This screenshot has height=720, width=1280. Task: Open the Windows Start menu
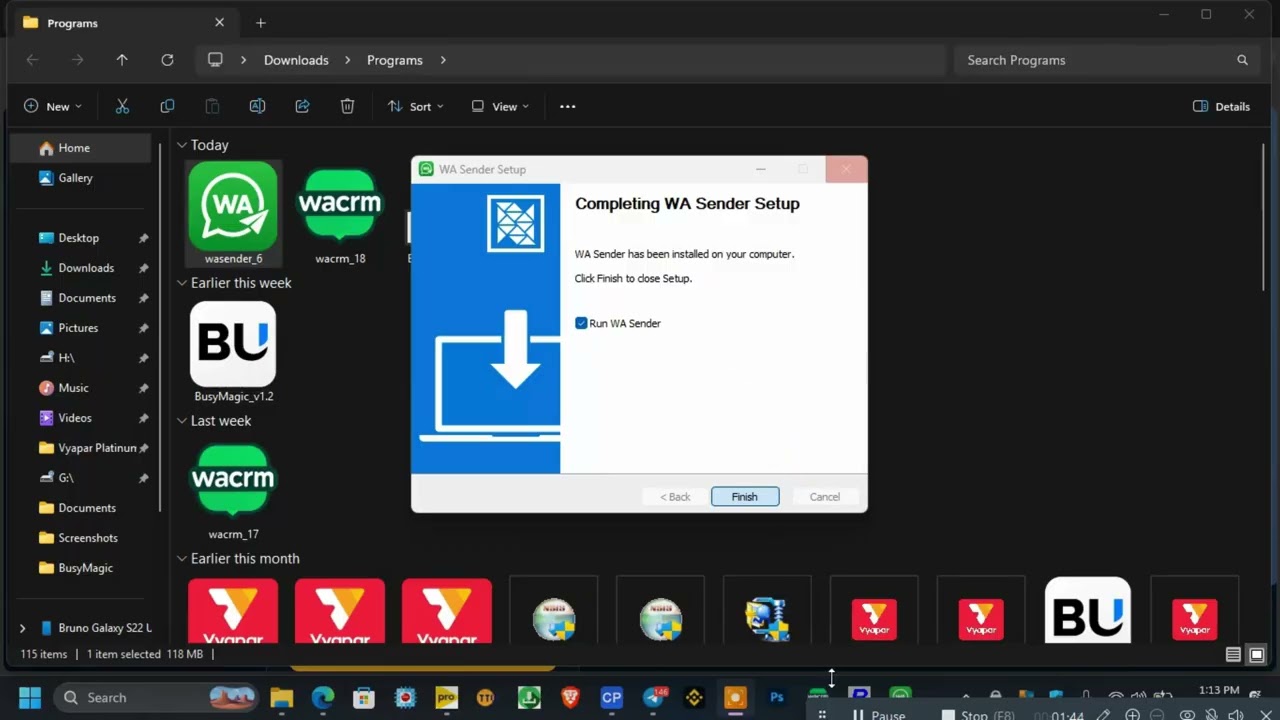(30, 697)
